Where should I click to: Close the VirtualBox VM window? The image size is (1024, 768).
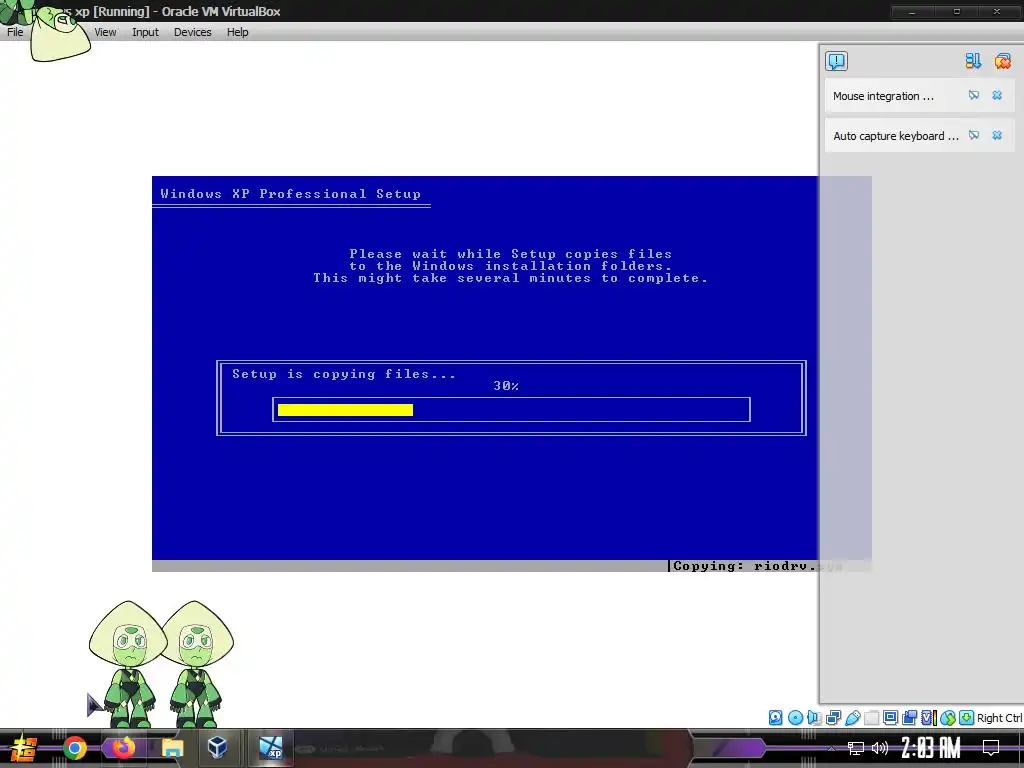(x=997, y=12)
